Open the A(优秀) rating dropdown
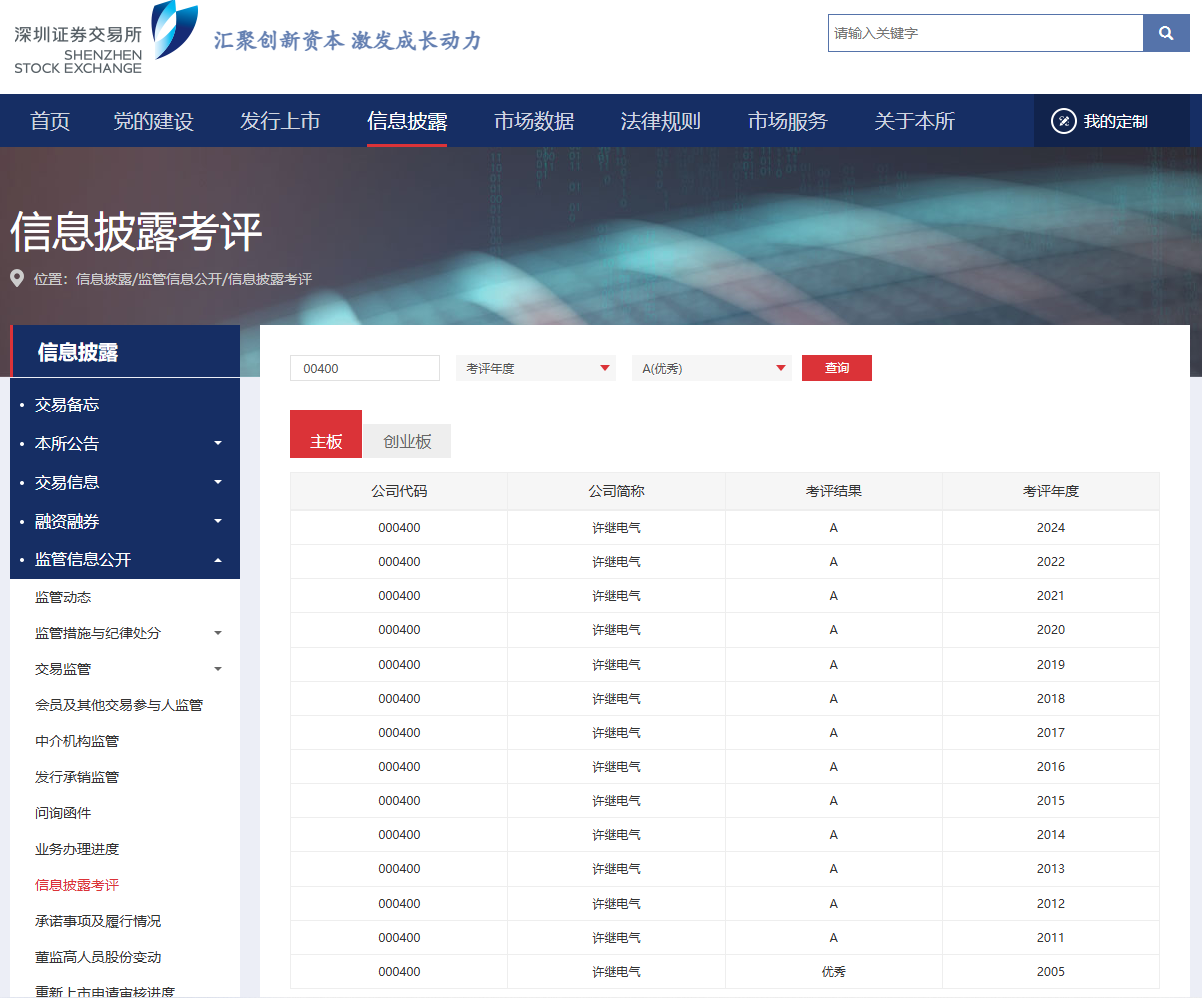 [x=711, y=368]
